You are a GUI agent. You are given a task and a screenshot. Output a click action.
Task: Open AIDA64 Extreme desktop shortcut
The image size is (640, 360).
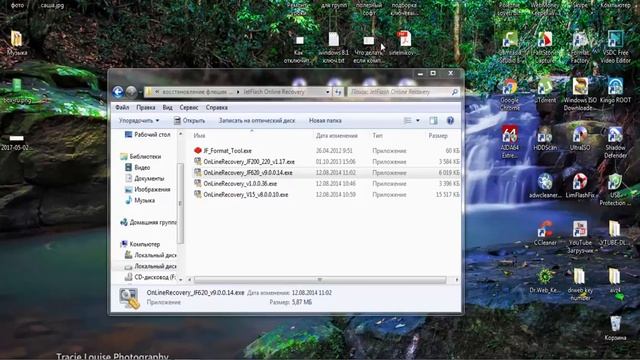[x=509, y=142]
